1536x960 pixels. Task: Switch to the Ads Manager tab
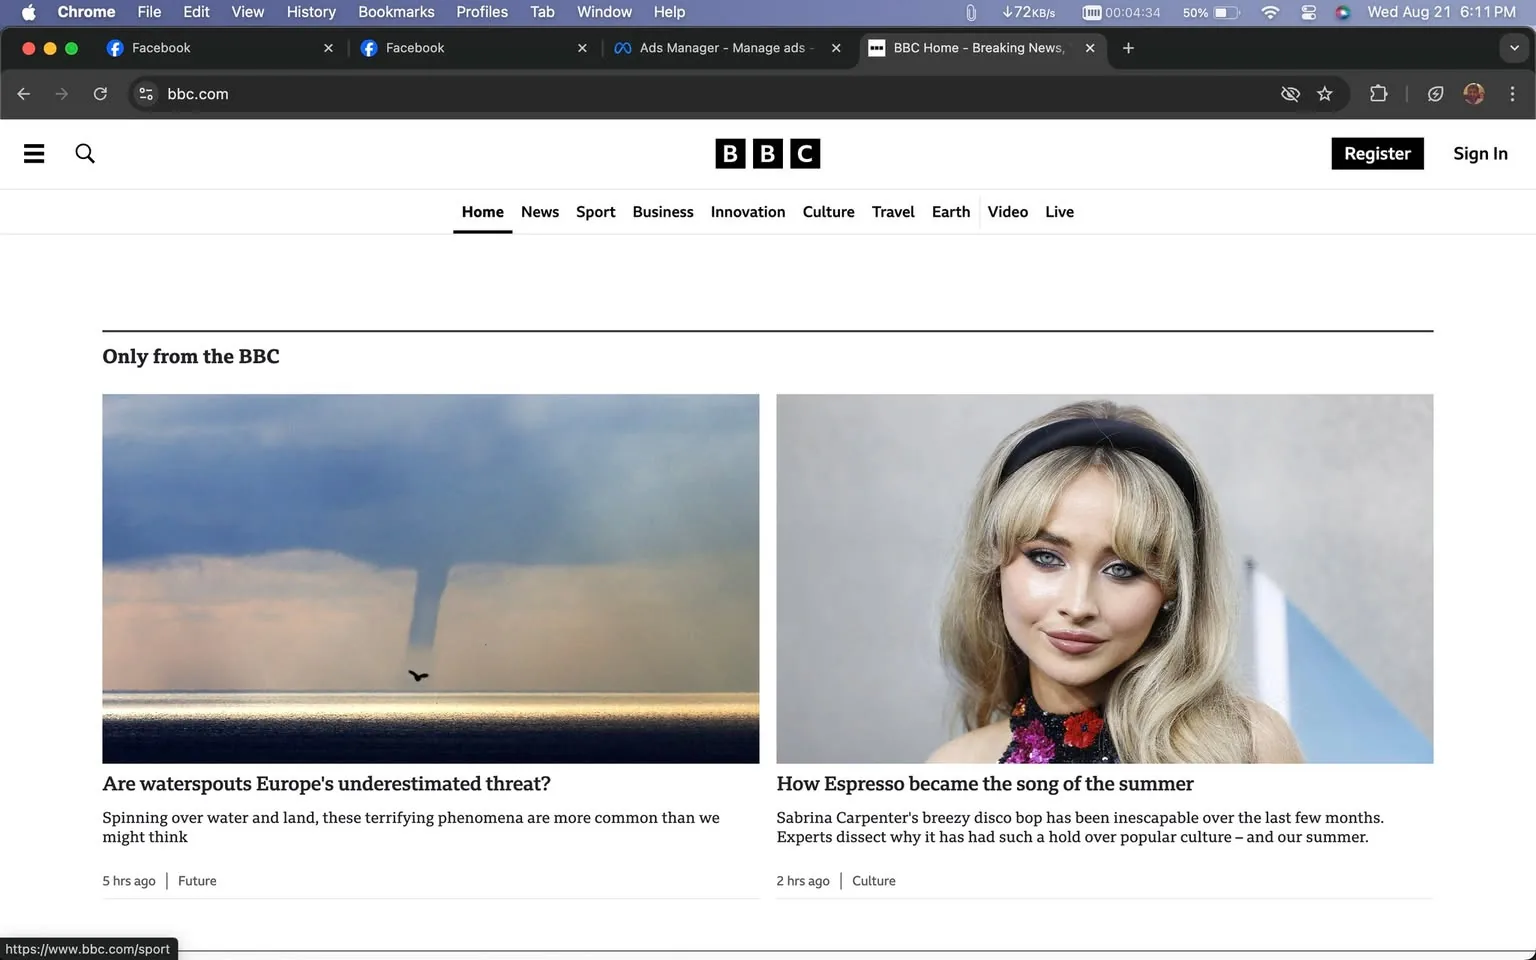[x=720, y=47]
